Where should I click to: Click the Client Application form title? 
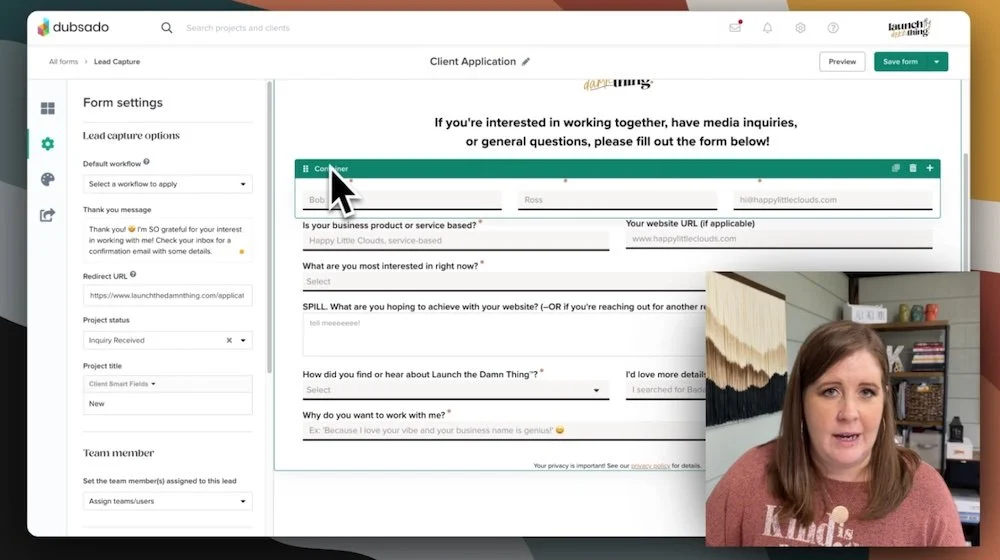tap(473, 62)
